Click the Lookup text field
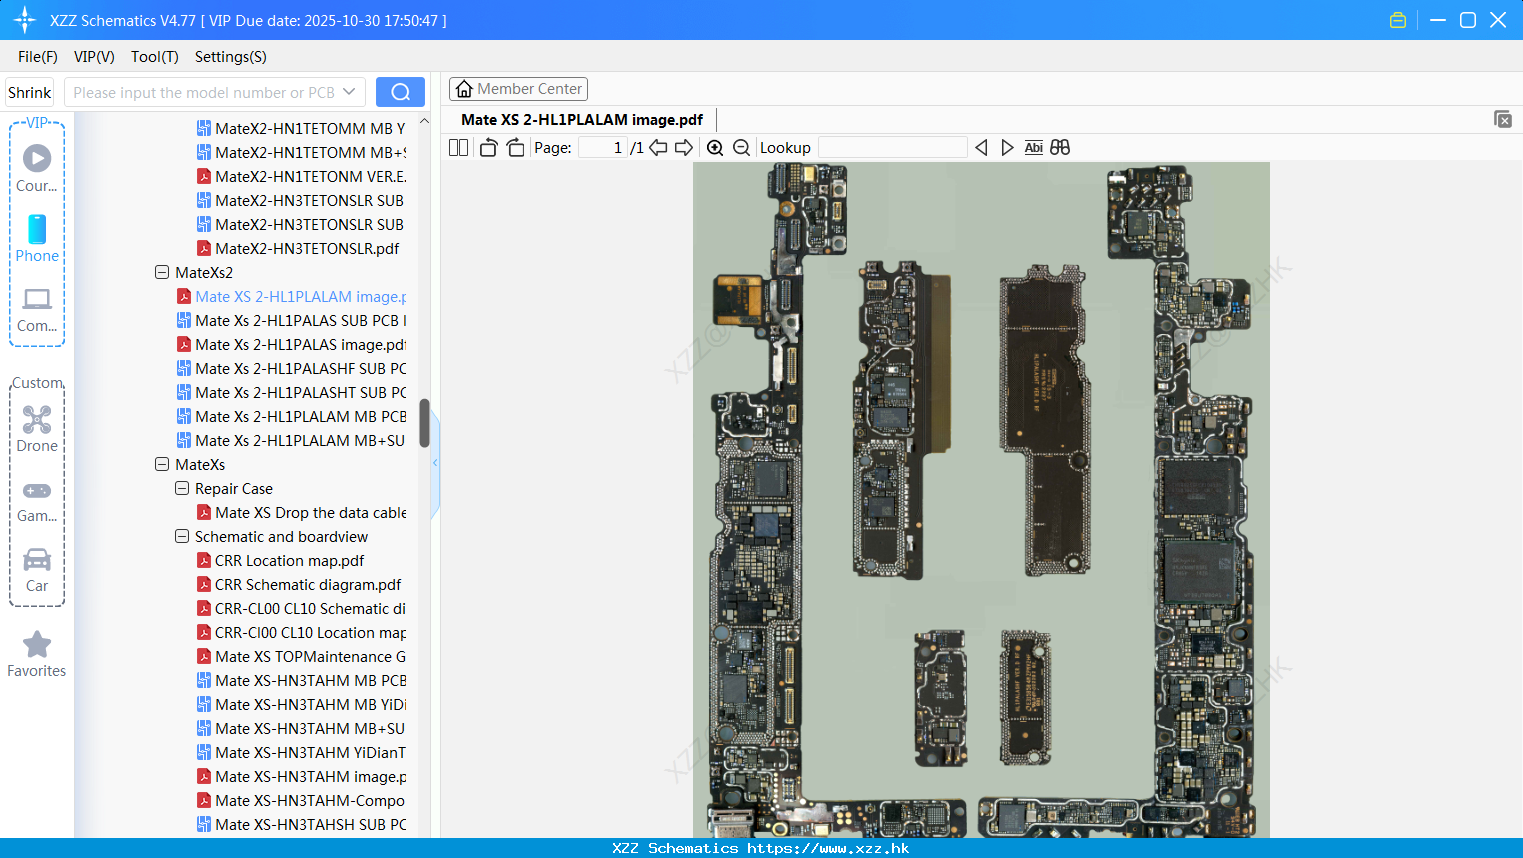Viewport: 1523px width, 858px height. tap(893, 147)
